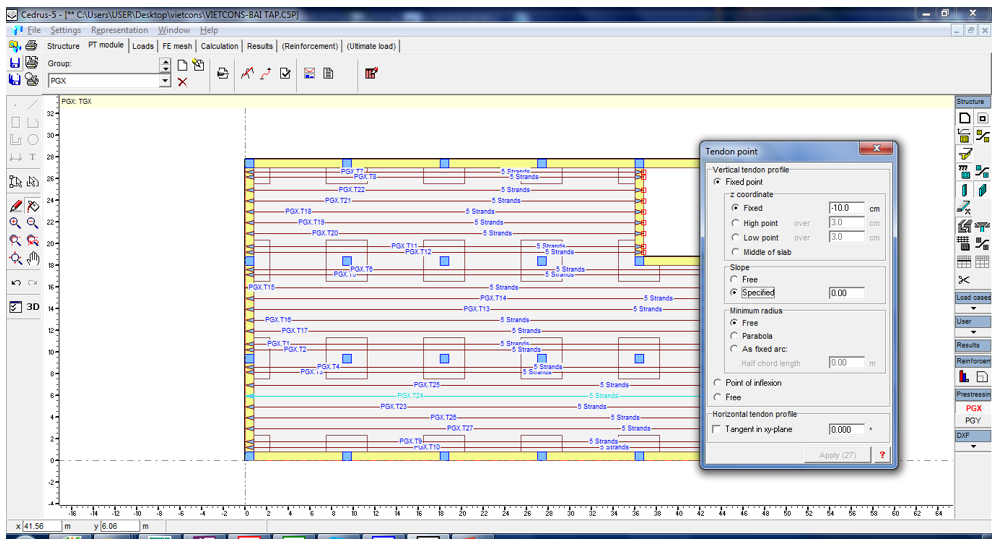Viewport: 1000px width, 546px height.
Task: Click the red curved tendon arrow icon
Action: [266, 73]
